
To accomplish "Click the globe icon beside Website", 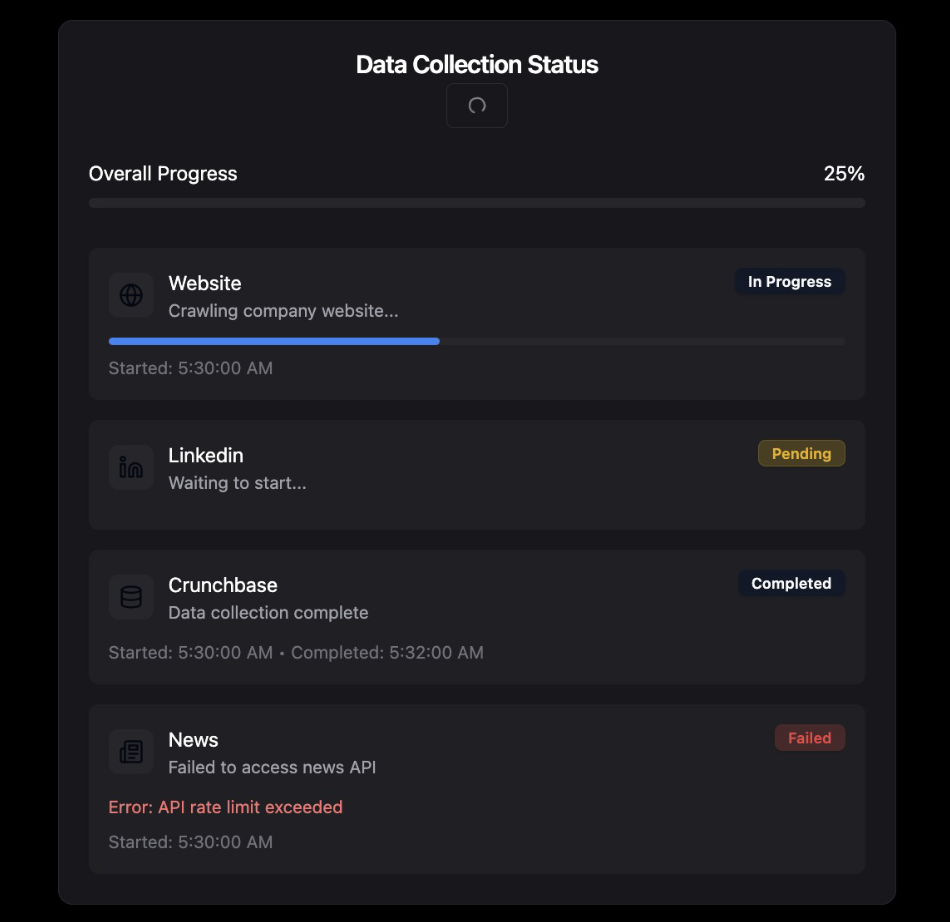I will point(131,295).
